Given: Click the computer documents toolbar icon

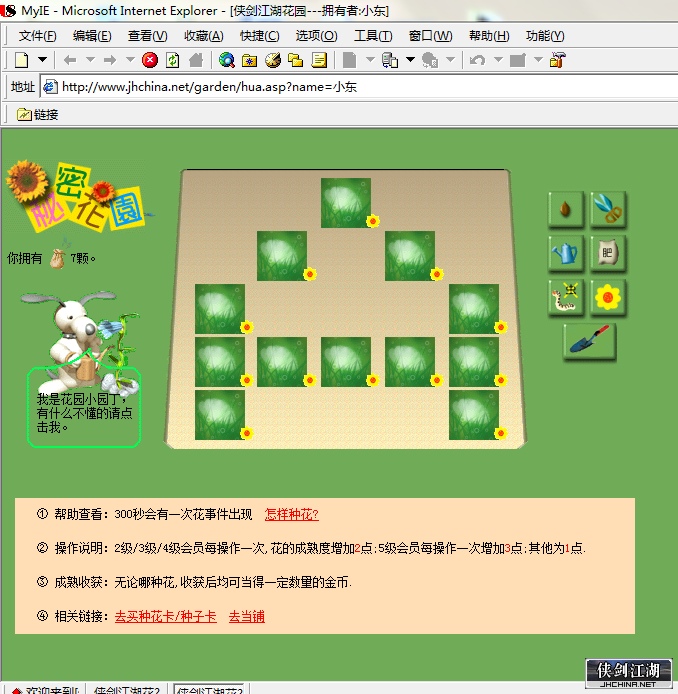Looking at the screenshot, I should [x=389, y=60].
